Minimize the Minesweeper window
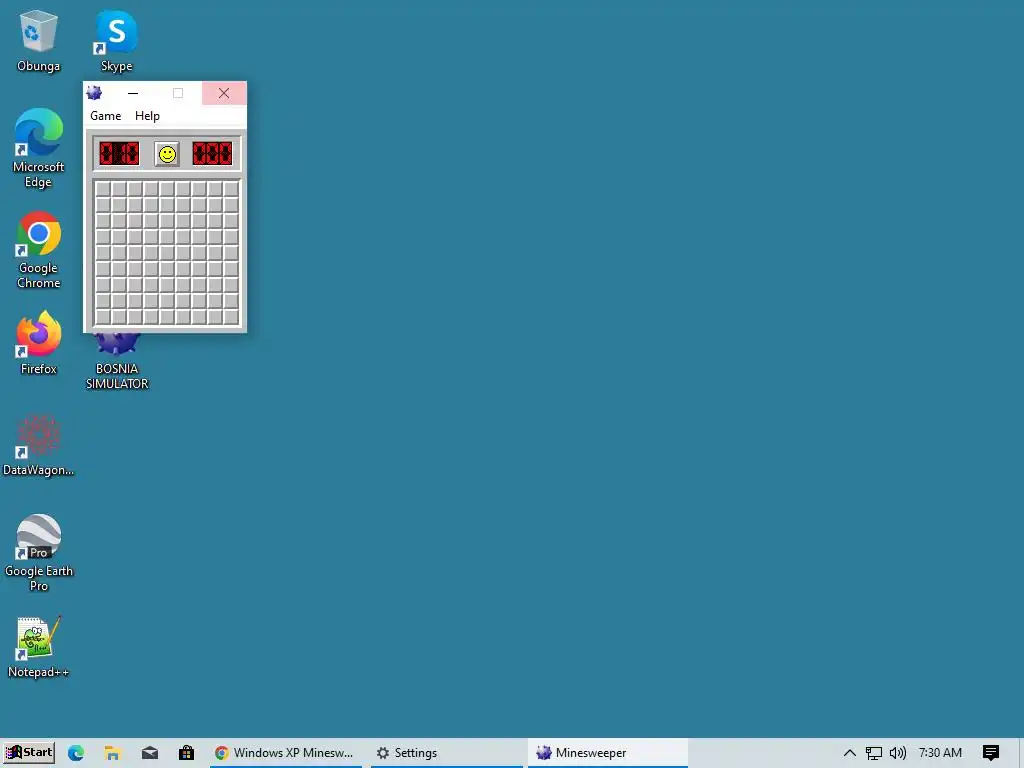 pyautogui.click(x=133, y=93)
